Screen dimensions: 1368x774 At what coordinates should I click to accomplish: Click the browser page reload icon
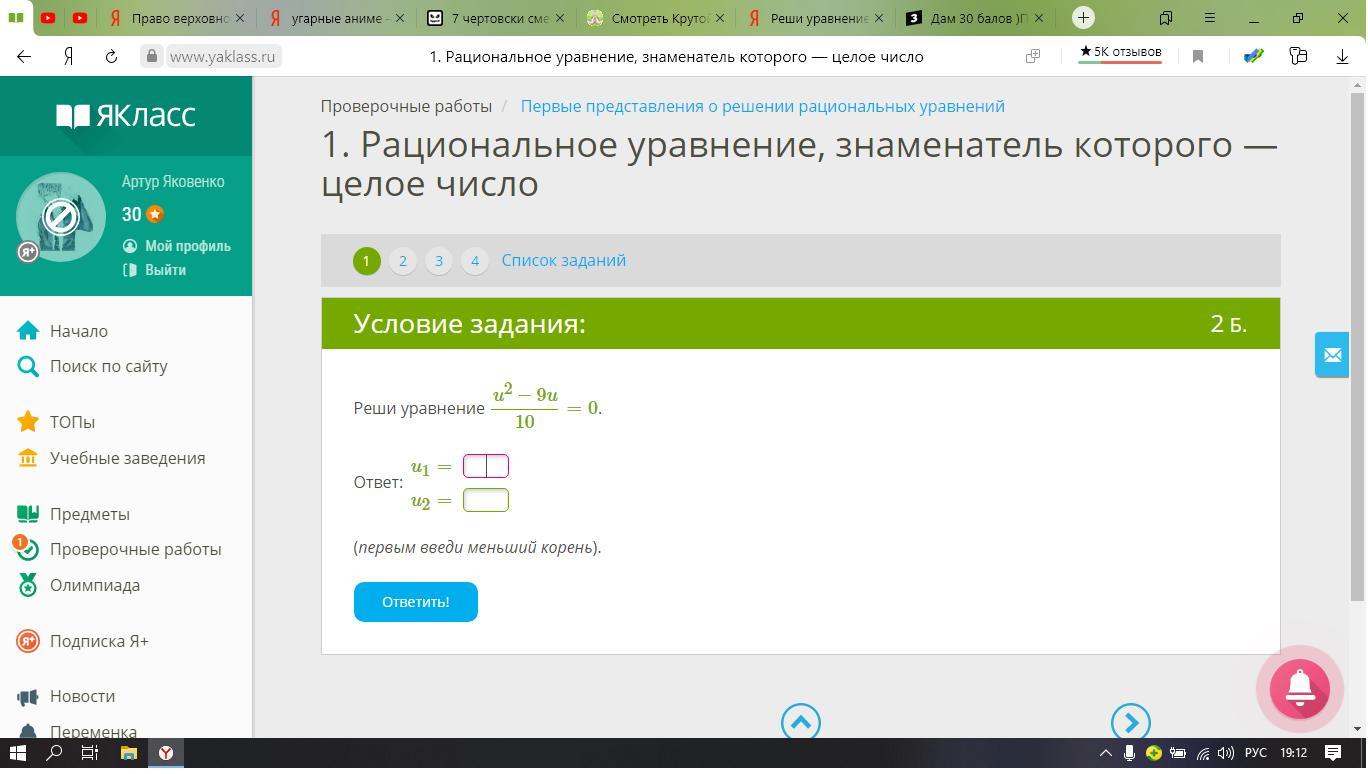pos(111,57)
